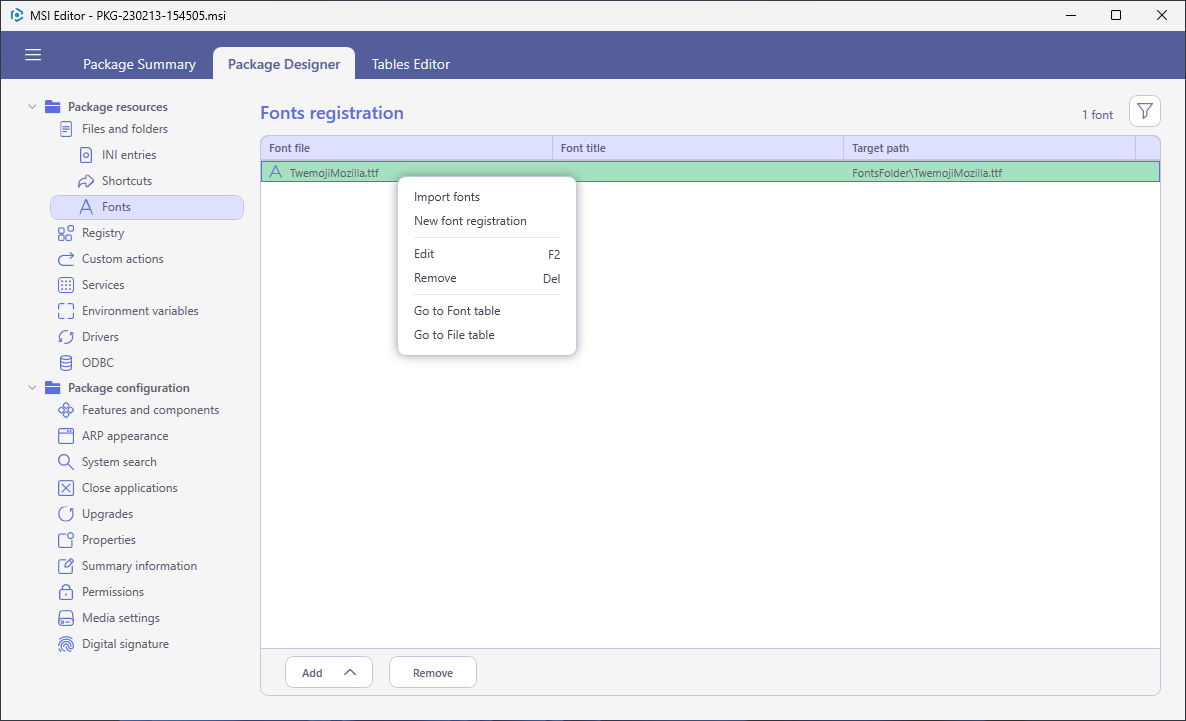The height and width of the screenshot is (721, 1186).
Task: Open Environment variables section
Action: 140,311
